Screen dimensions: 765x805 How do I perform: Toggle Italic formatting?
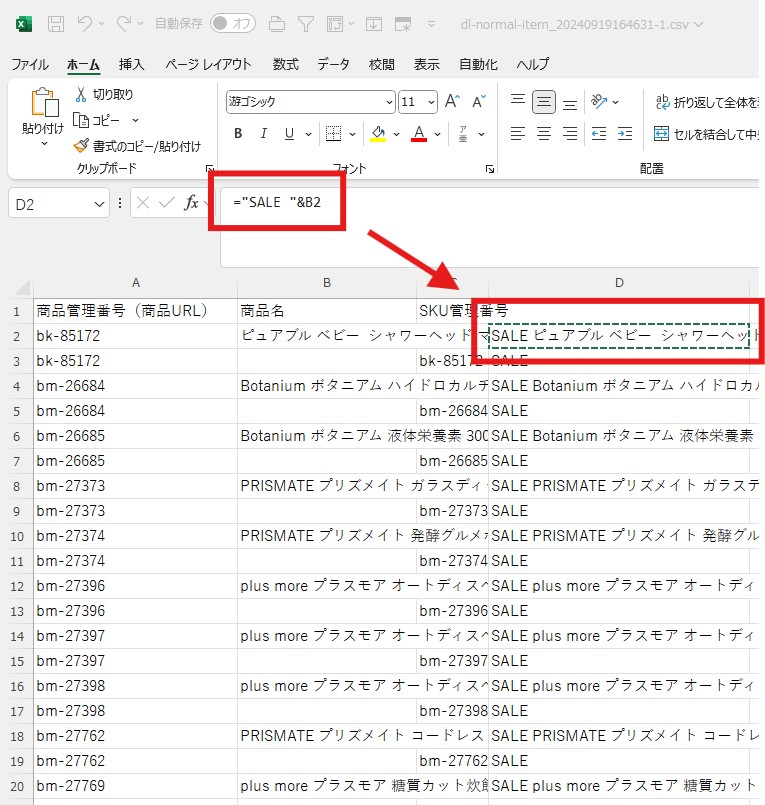tap(263, 133)
